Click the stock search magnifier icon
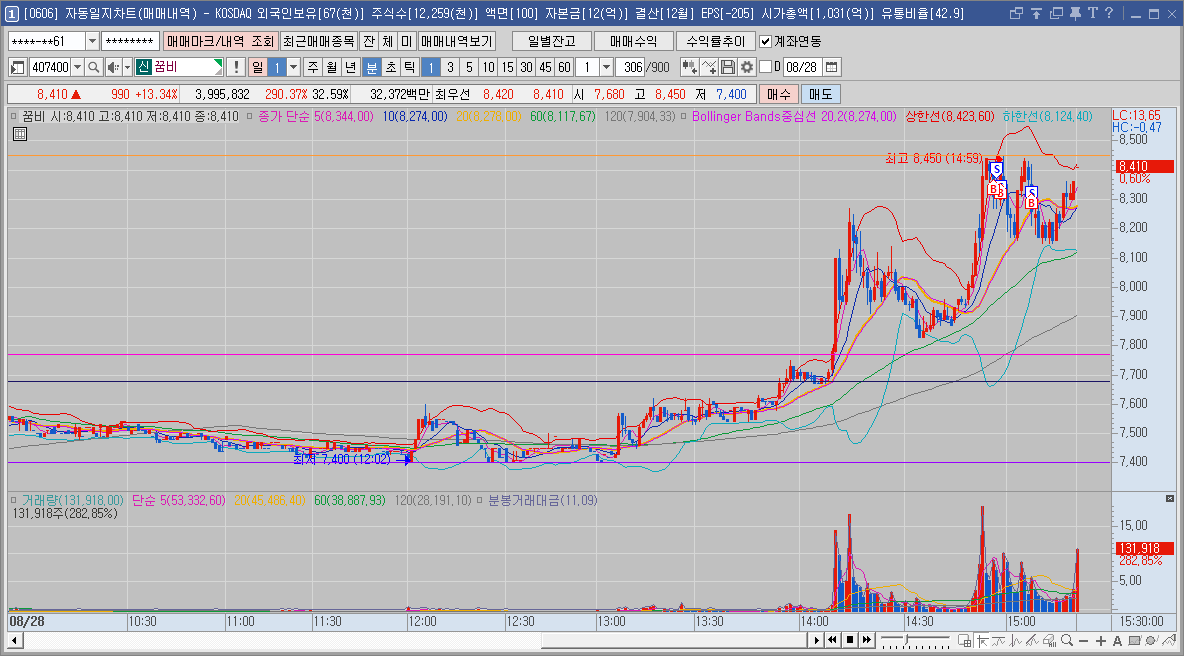Screen dimensions: 1184x656 (x=94, y=67)
